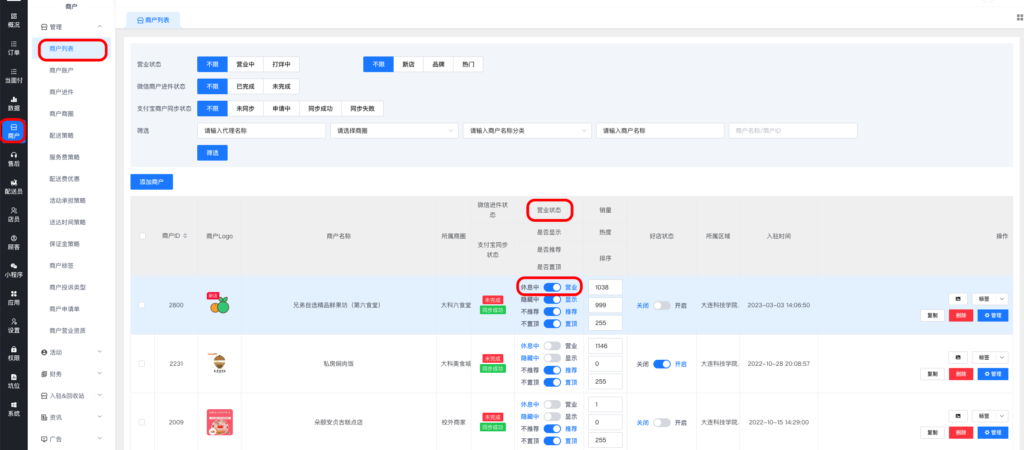The image size is (1024, 450).
Task: Filter business status by 营业中
Action: tap(245, 64)
